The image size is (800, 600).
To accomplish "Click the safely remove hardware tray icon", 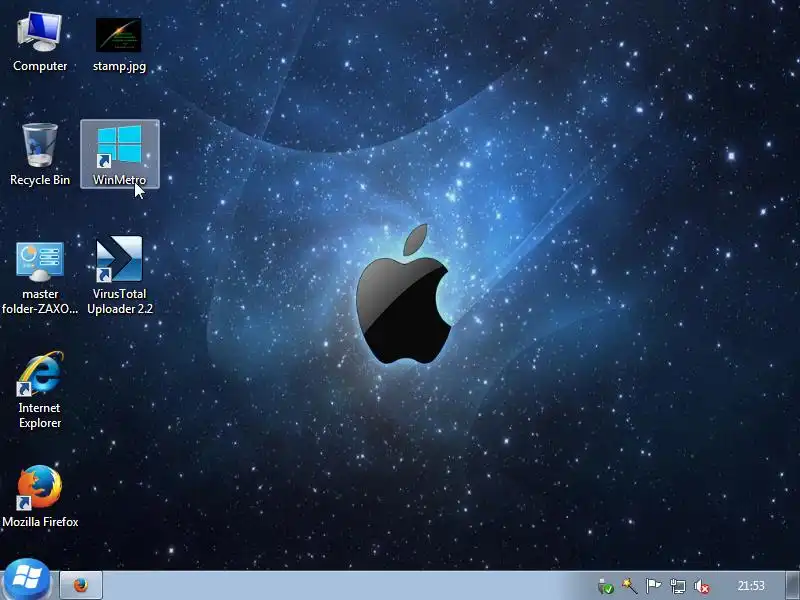I will point(606,586).
